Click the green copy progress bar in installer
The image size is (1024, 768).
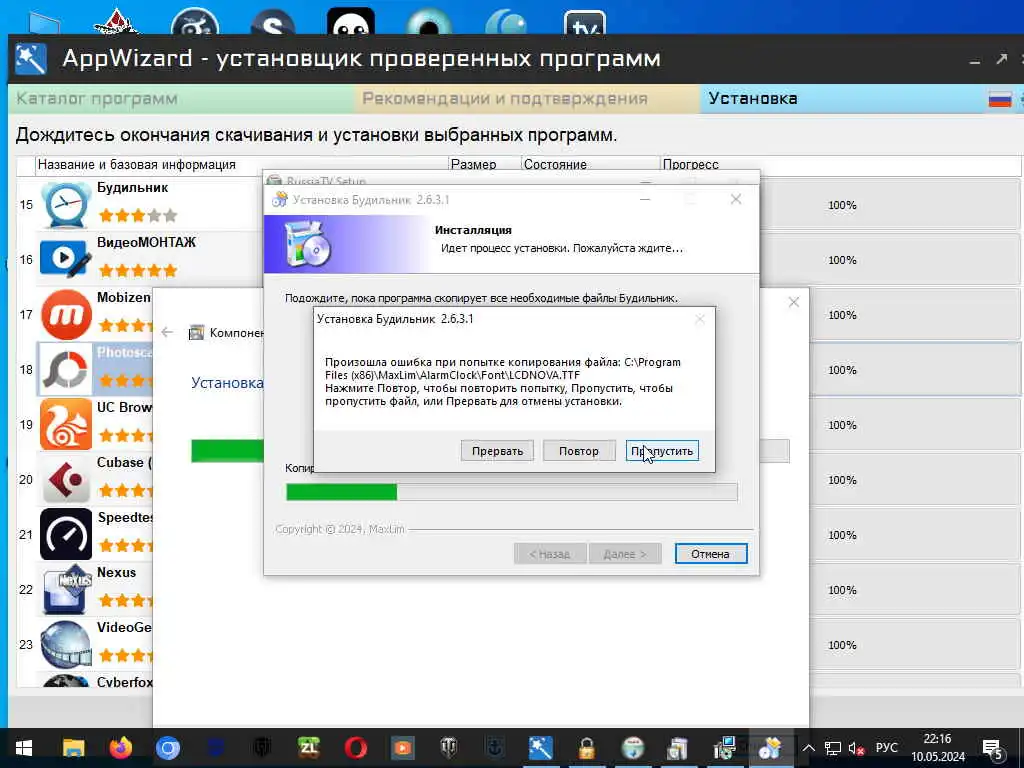coord(511,492)
